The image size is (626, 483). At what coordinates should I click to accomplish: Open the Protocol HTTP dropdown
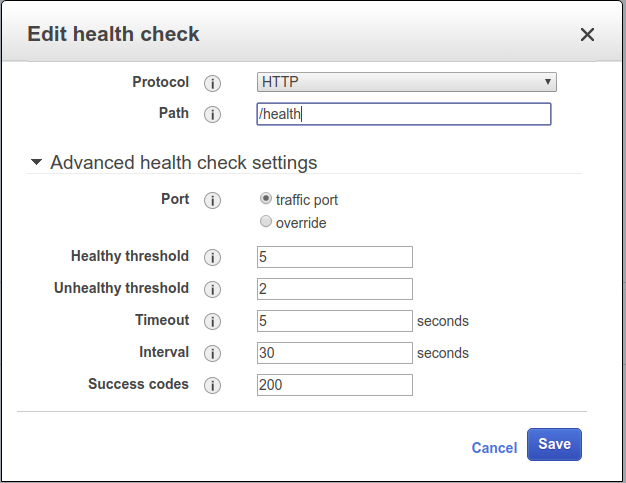coord(406,82)
